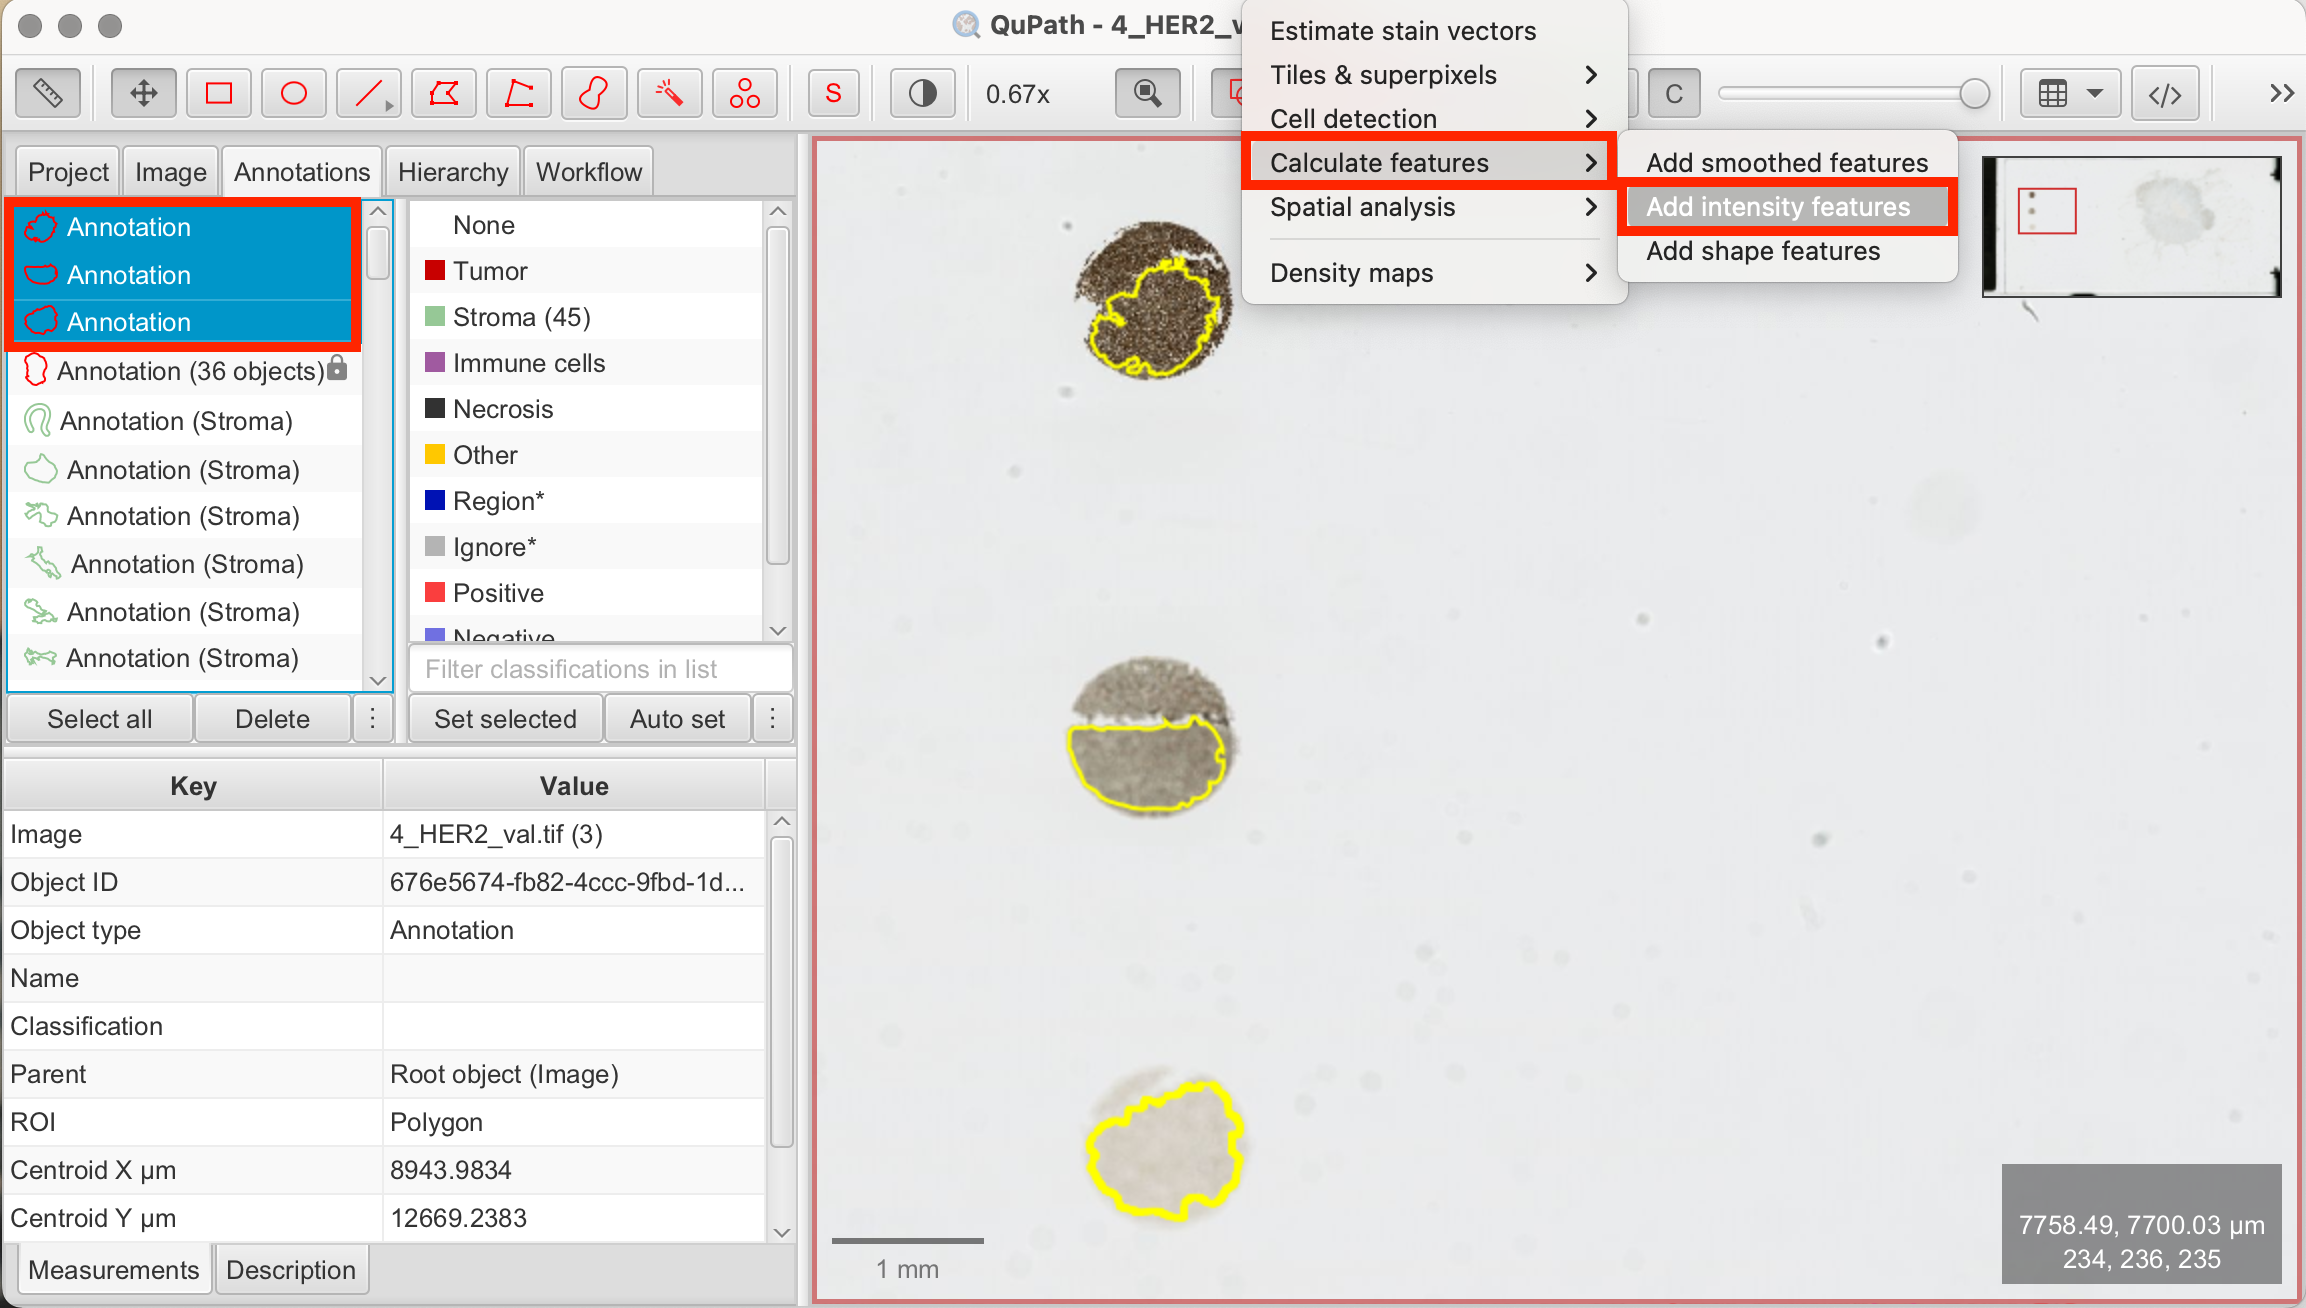Toggle Selection mode with the S button
This screenshot has height=1308, width=2306.
(x=833, y=93)
